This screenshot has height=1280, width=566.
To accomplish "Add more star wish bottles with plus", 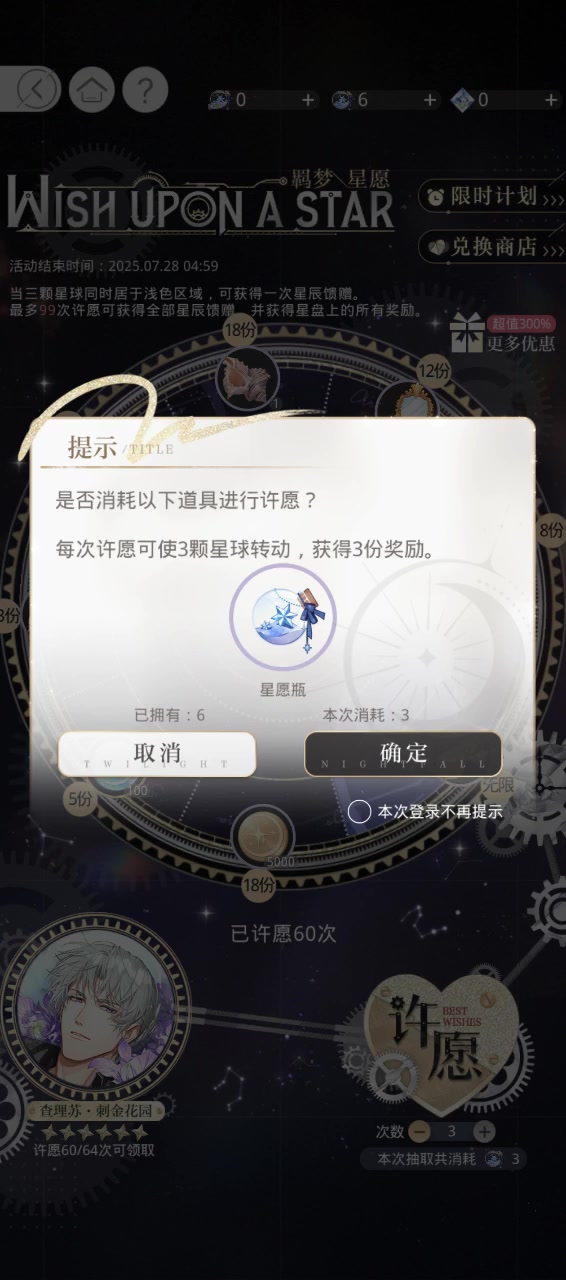I will [x=431, y=100].
